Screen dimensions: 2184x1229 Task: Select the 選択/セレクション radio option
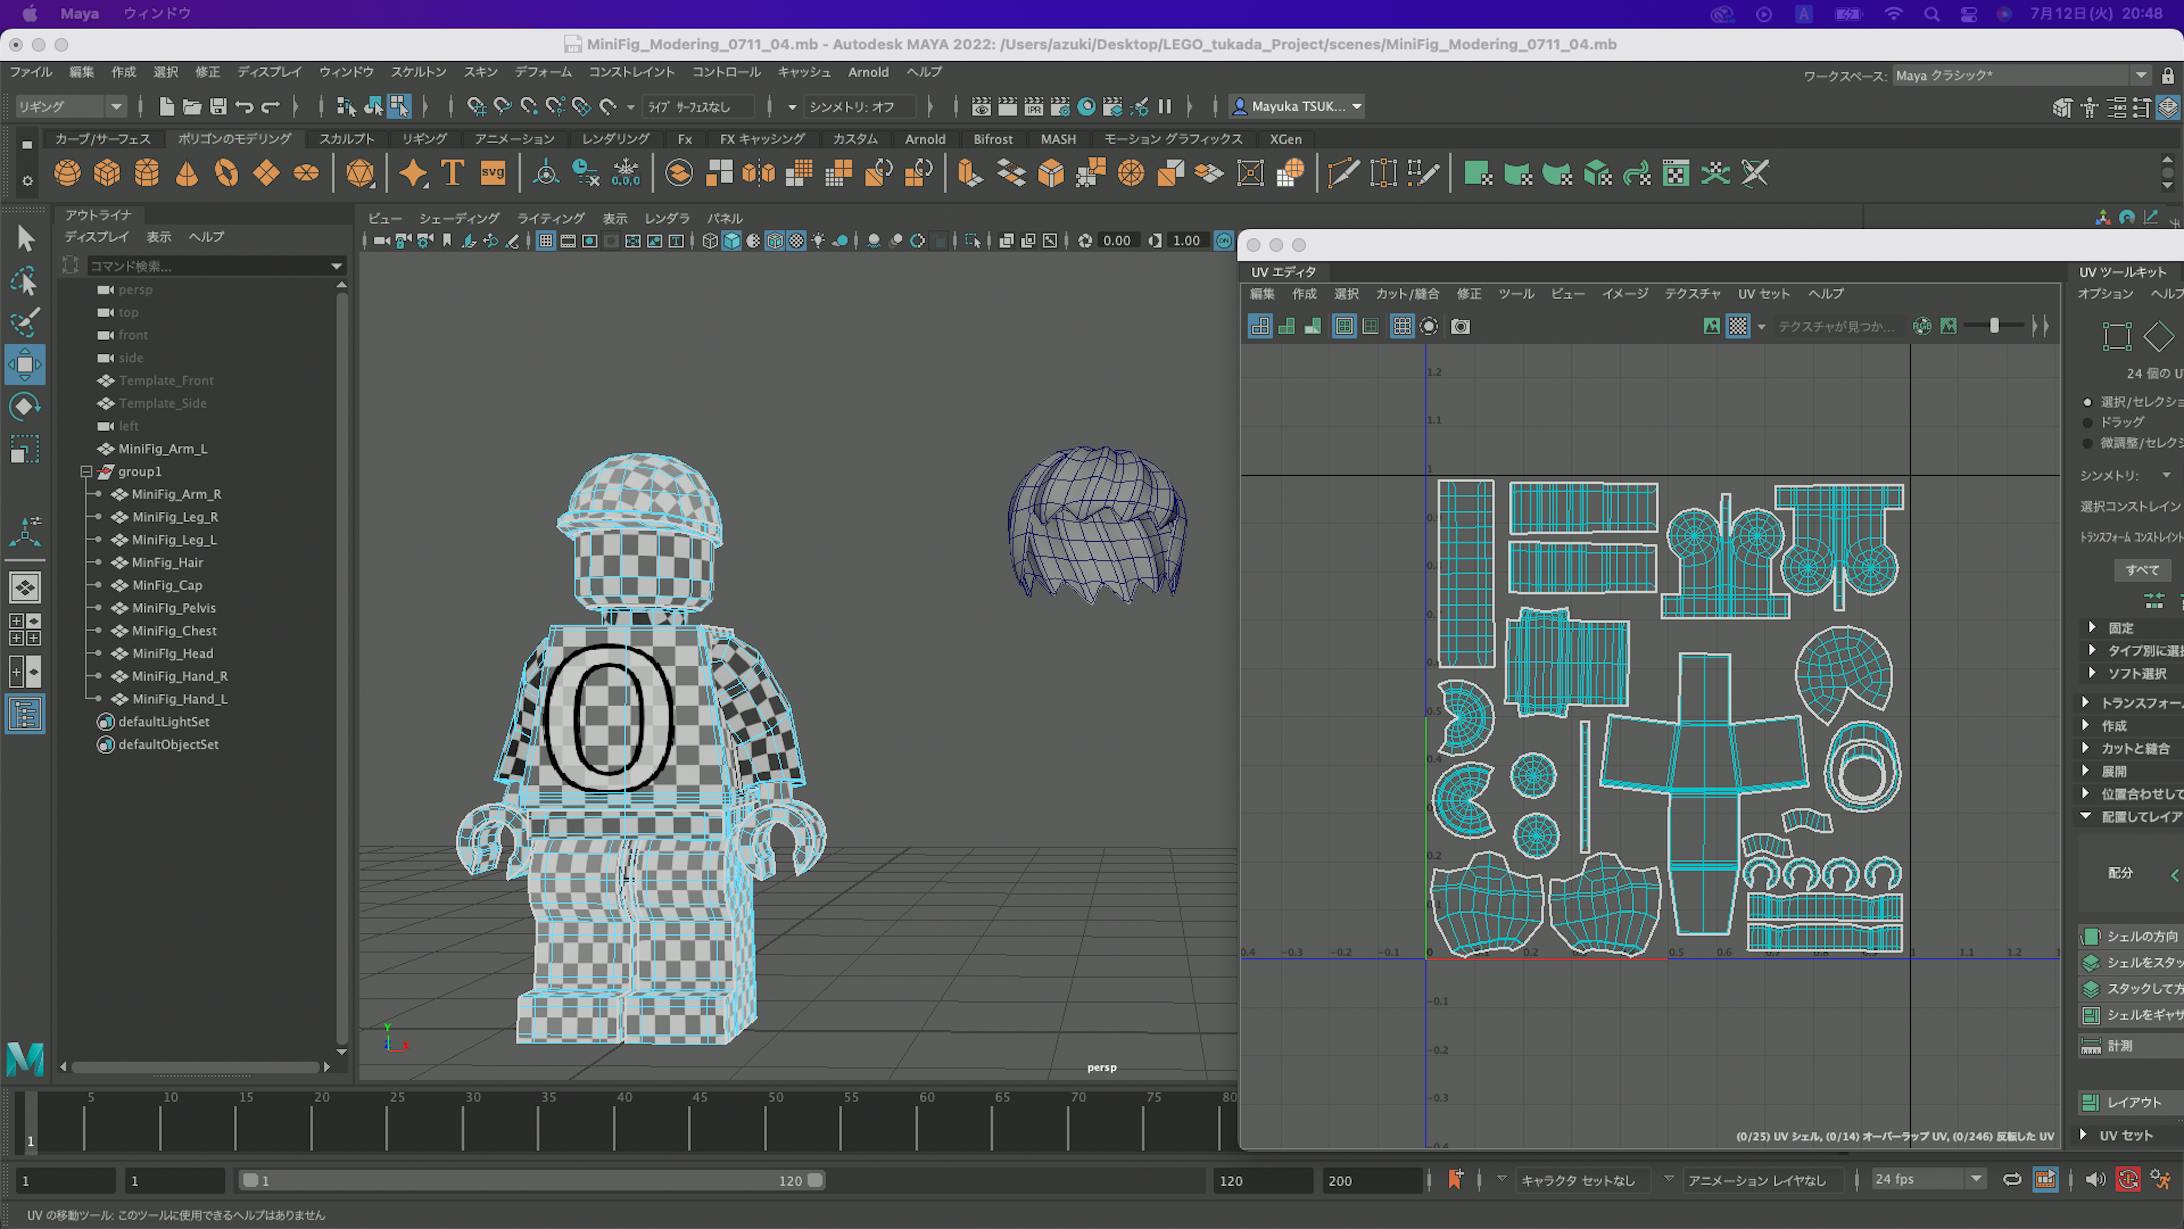point(2087,402)
